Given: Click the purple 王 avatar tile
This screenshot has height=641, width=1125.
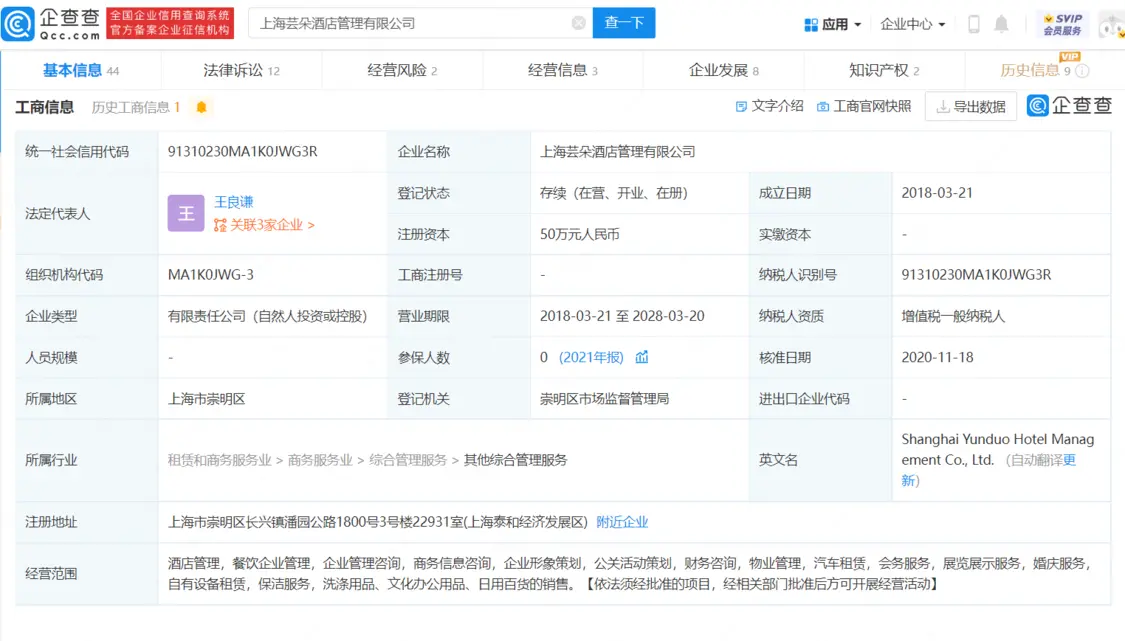Looking at the screenshot, I should 186,213.
